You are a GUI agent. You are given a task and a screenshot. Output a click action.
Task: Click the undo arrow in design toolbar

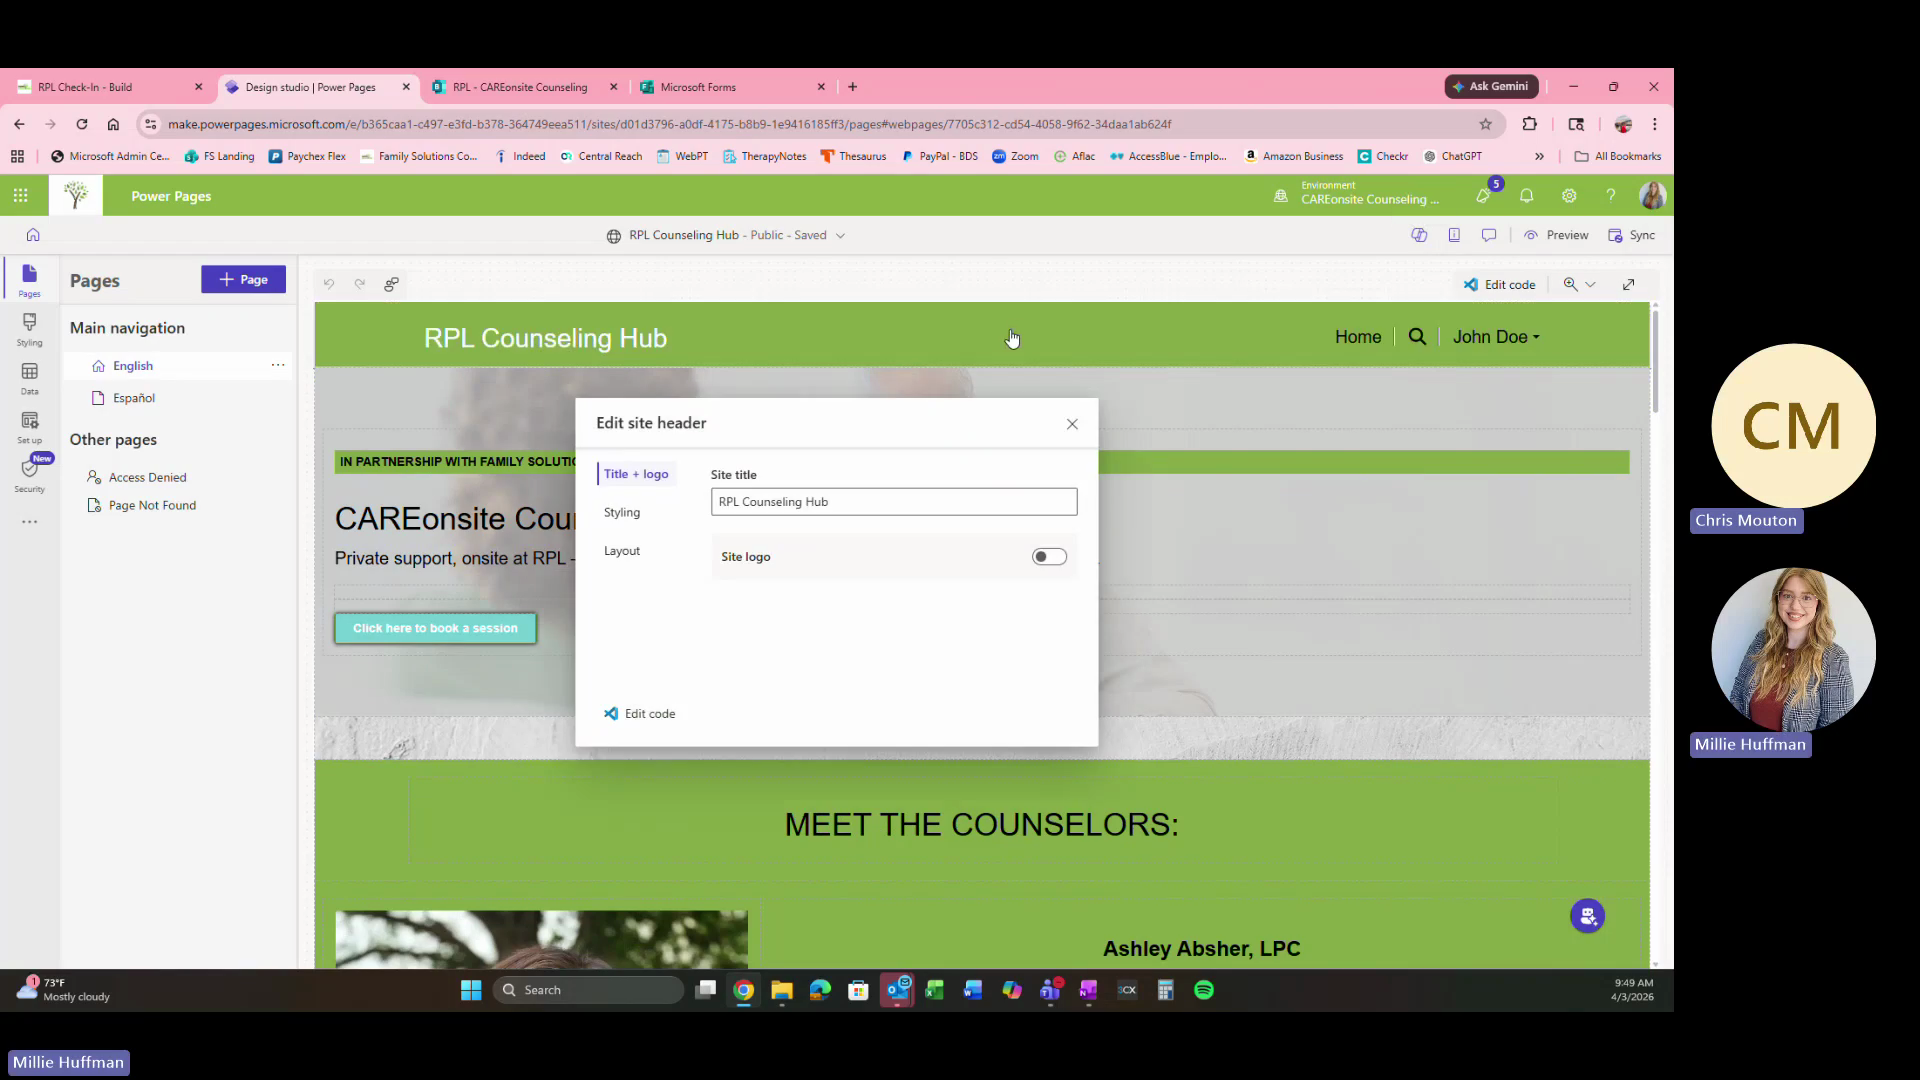click(328, 284)
